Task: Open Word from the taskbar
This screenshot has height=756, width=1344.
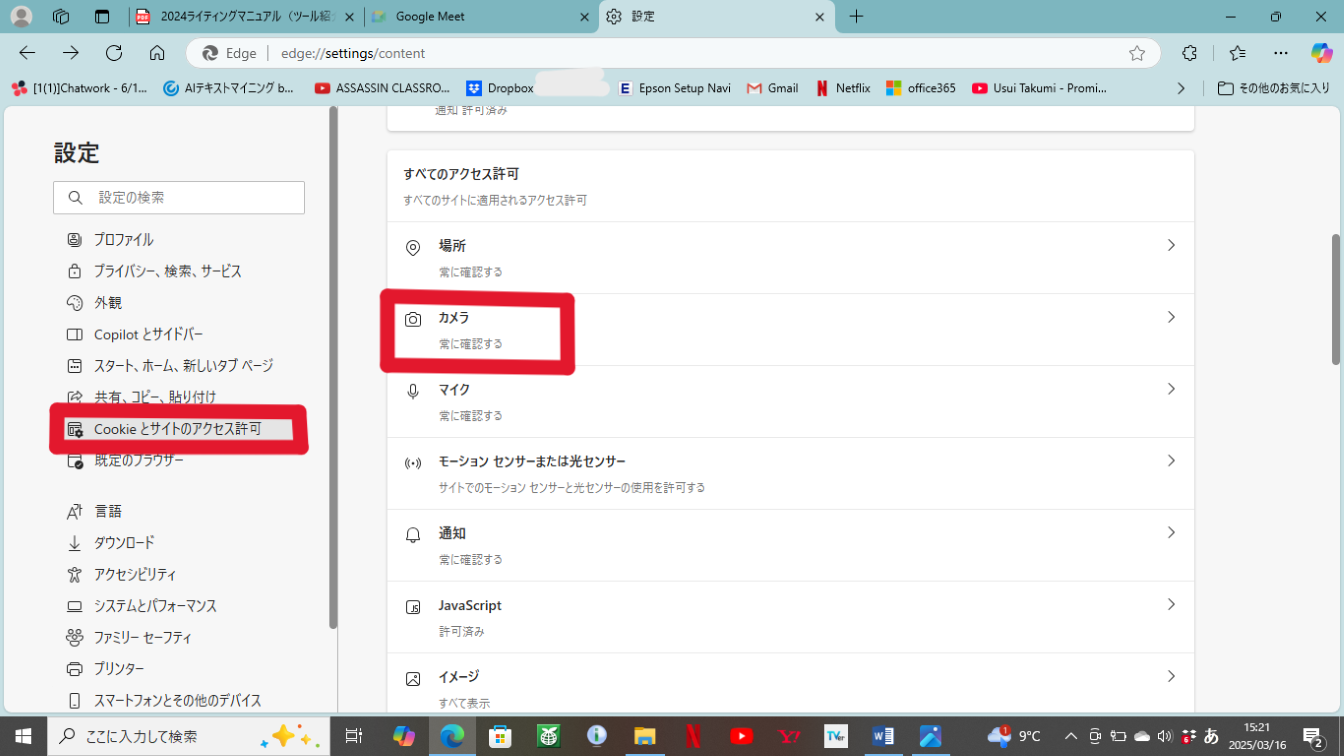Action: (882, 736)
